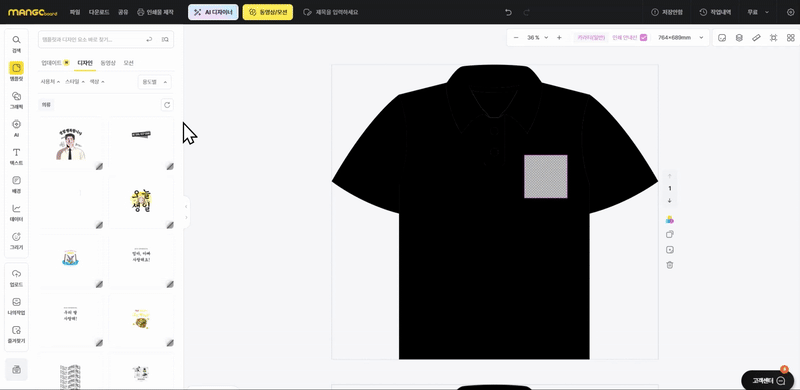Open the 용도별 sort dropdown

[x=155, y=82]
